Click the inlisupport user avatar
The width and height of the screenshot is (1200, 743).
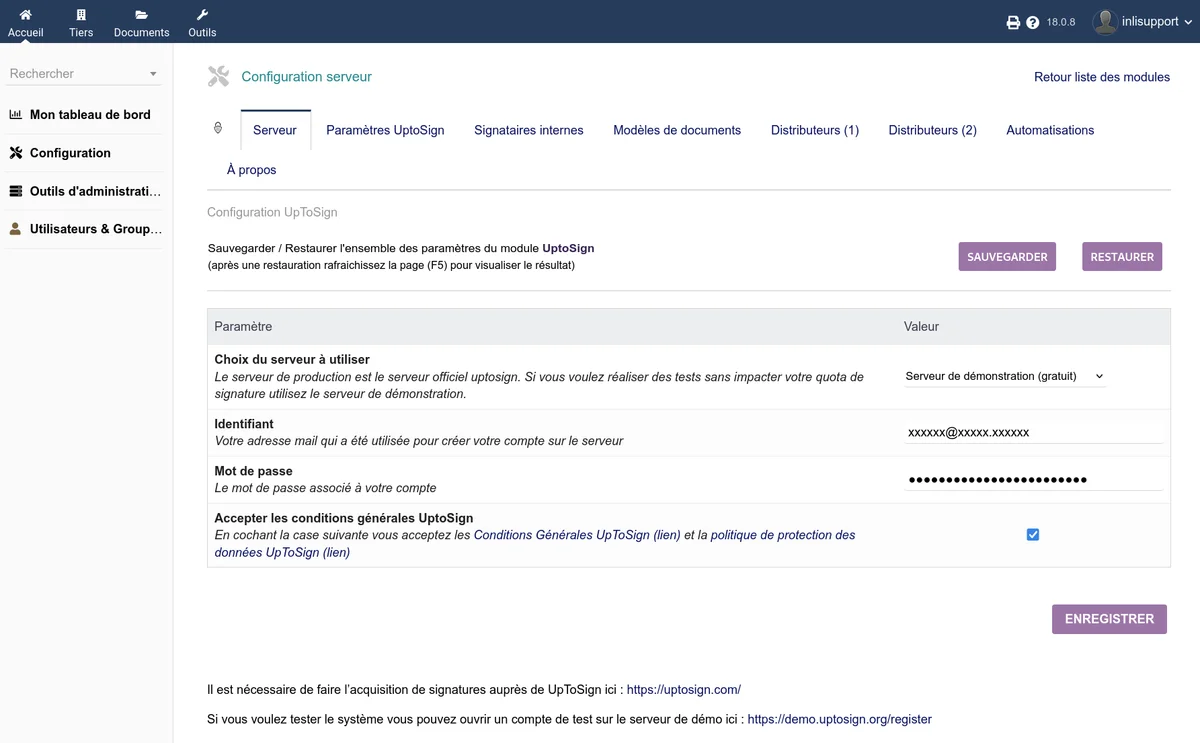click(x=1105, y=22)
